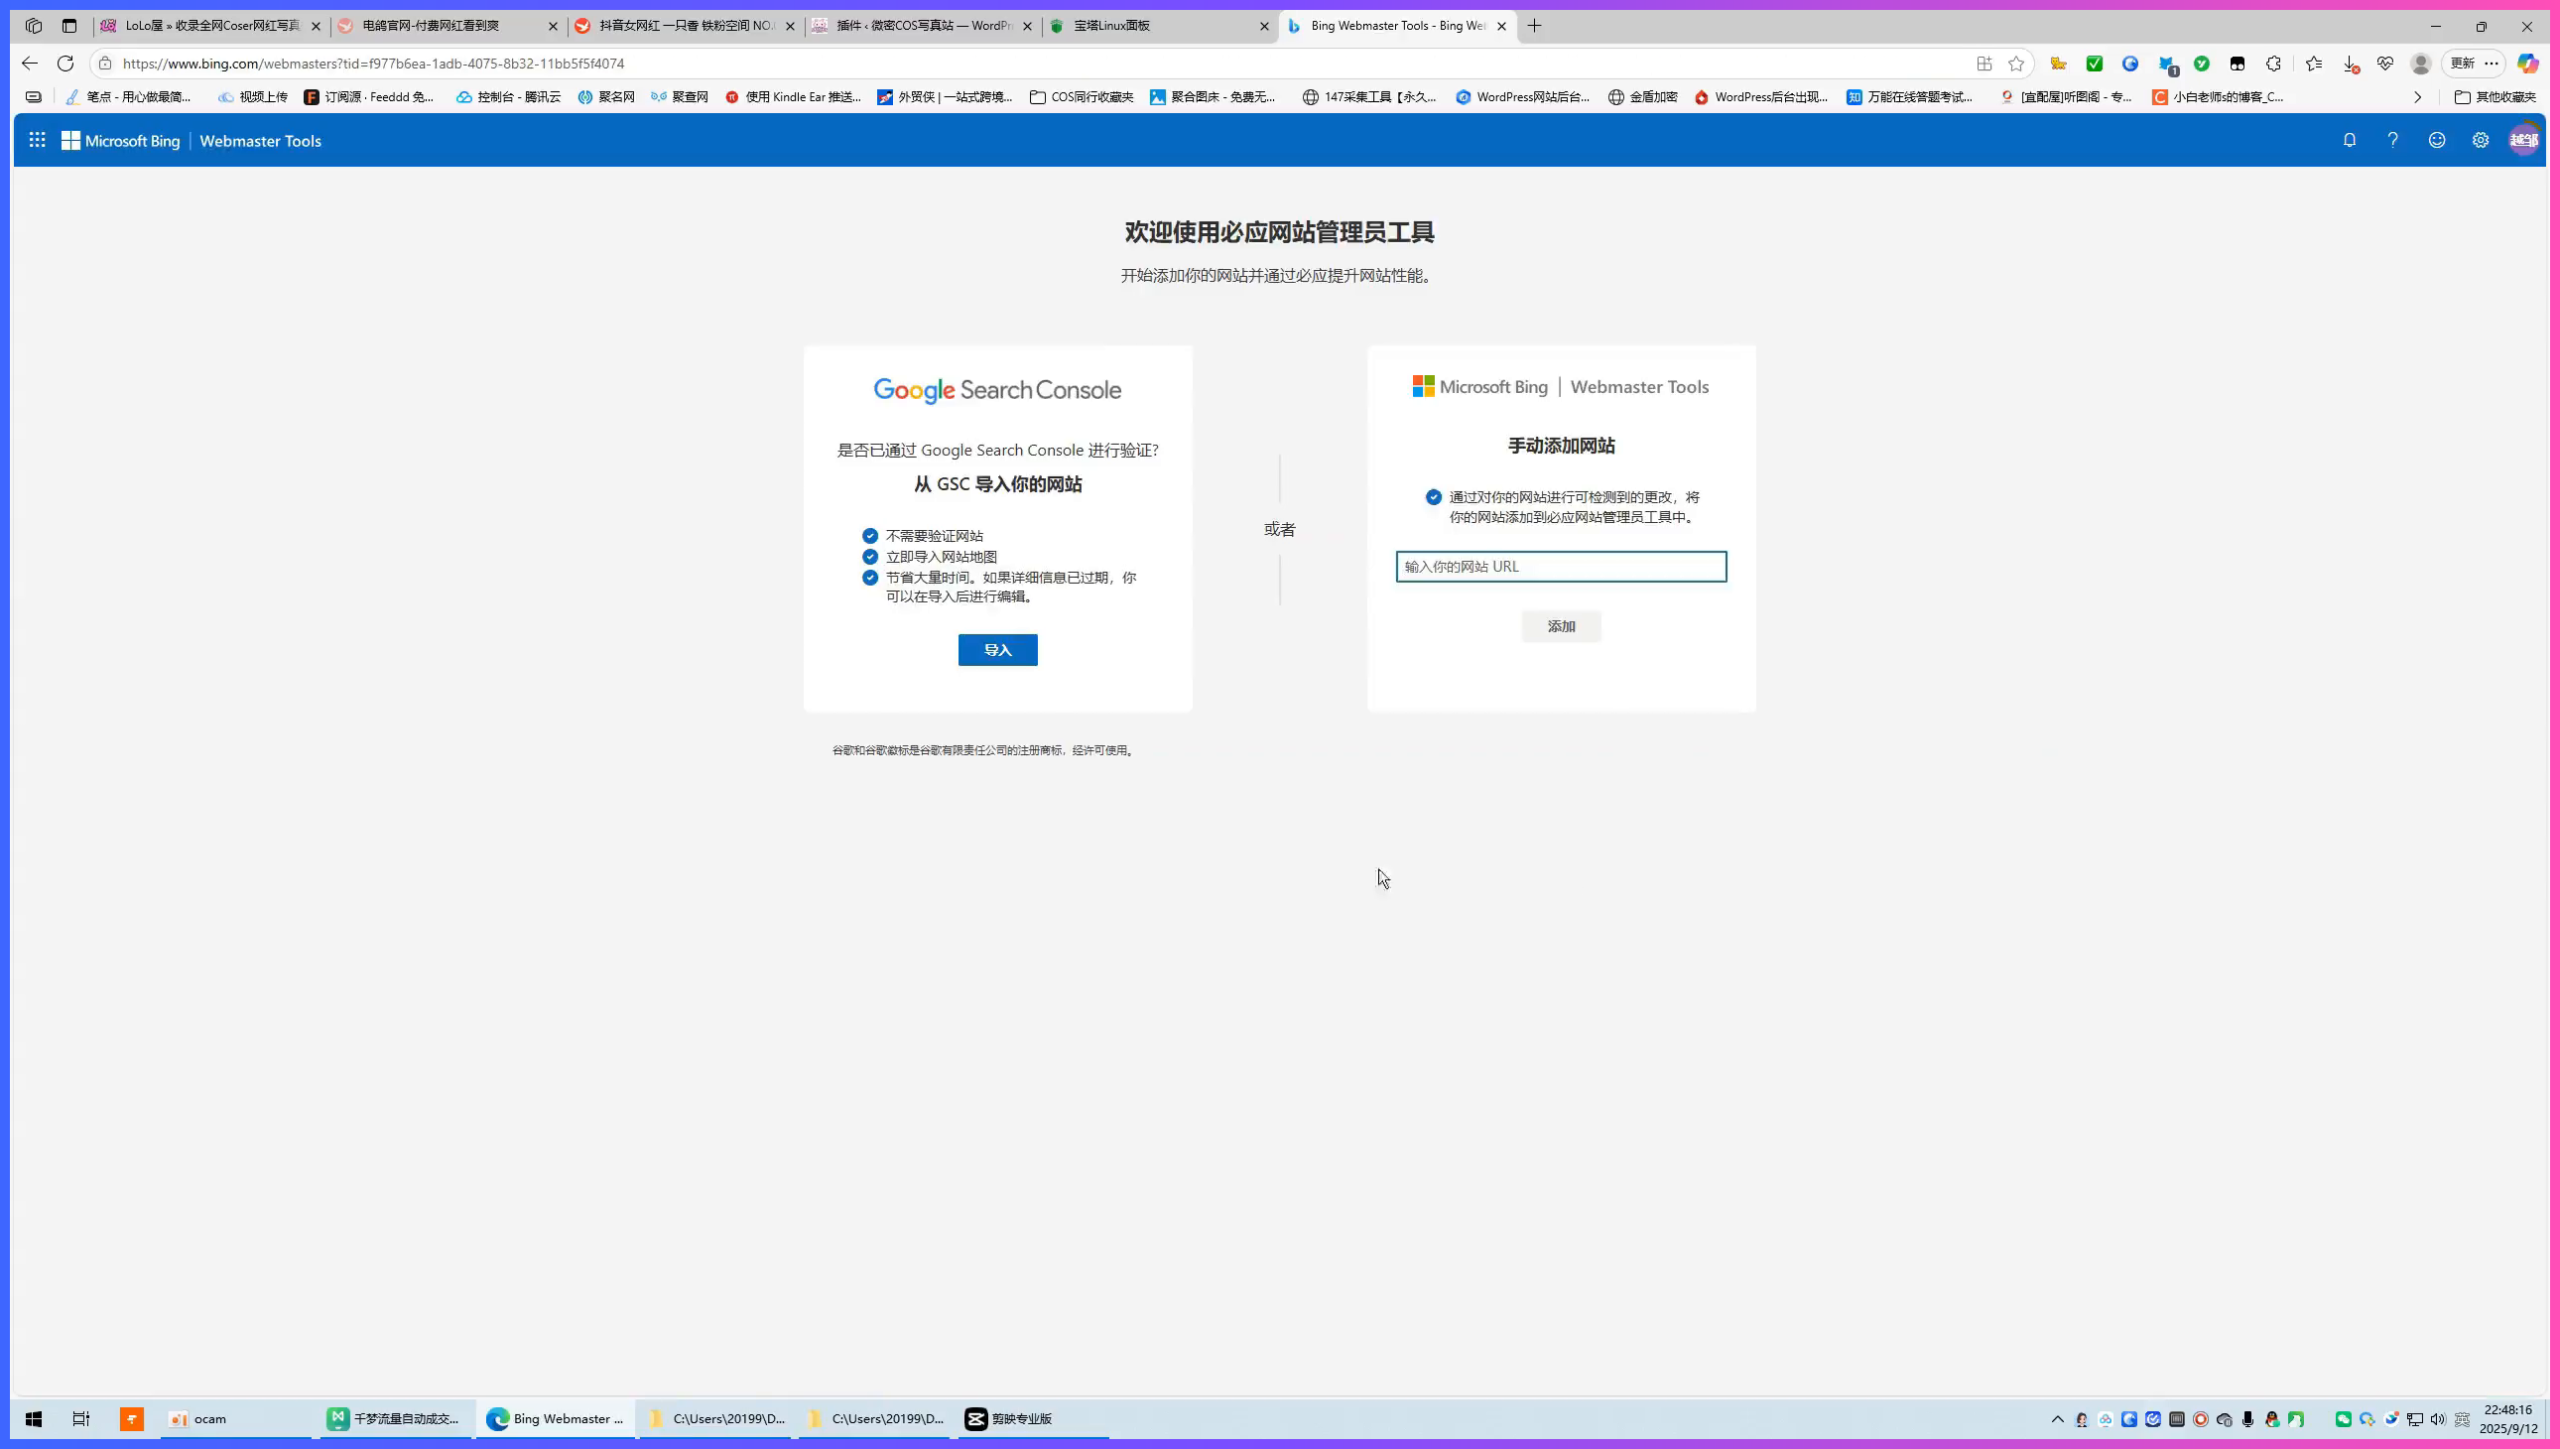Click the 更新 browser update button

point(2462,63)
